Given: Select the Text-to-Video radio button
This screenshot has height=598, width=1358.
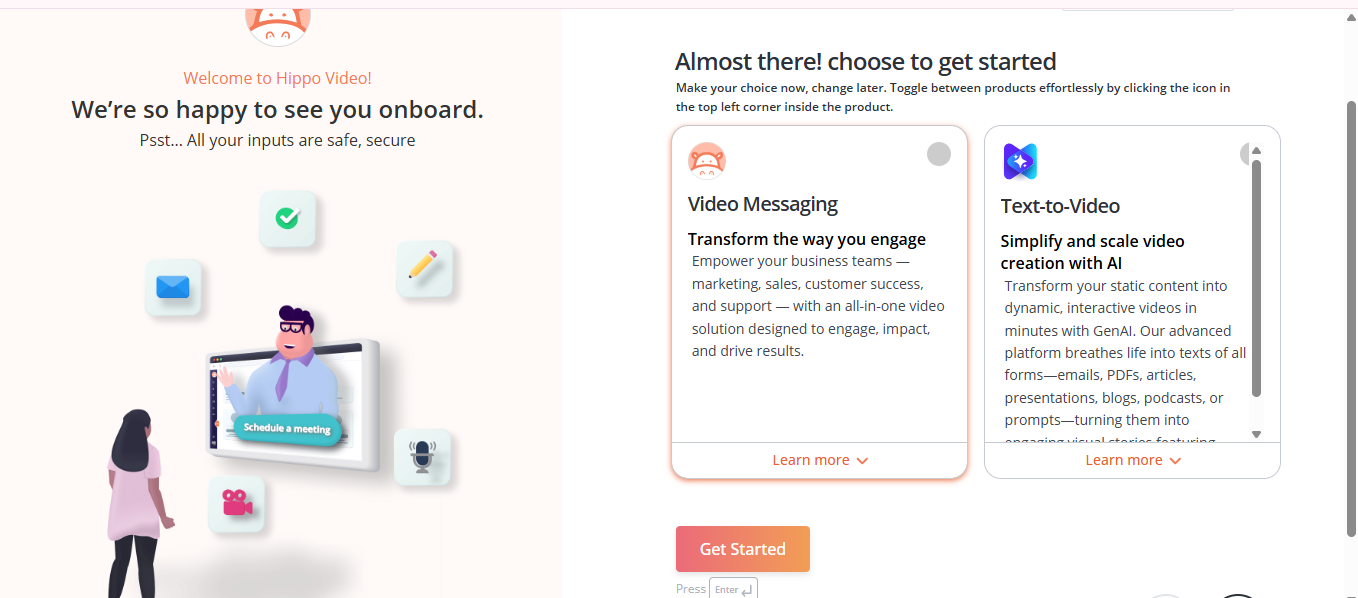Looking at the screenshot, I should [1246, 154].
